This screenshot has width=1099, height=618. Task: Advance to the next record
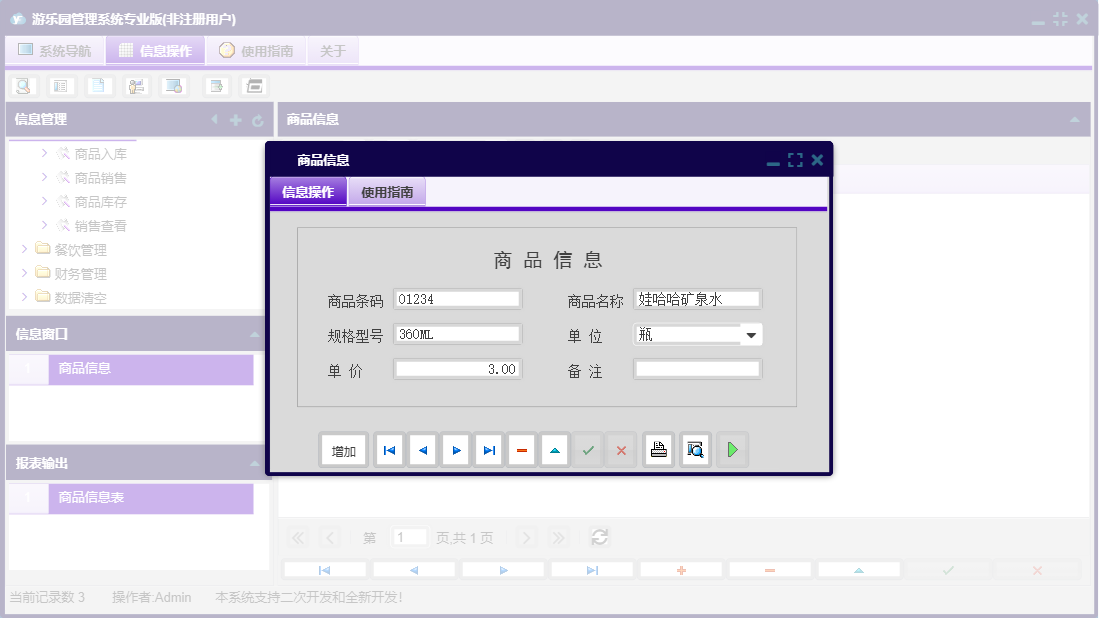tap(455, 449)
